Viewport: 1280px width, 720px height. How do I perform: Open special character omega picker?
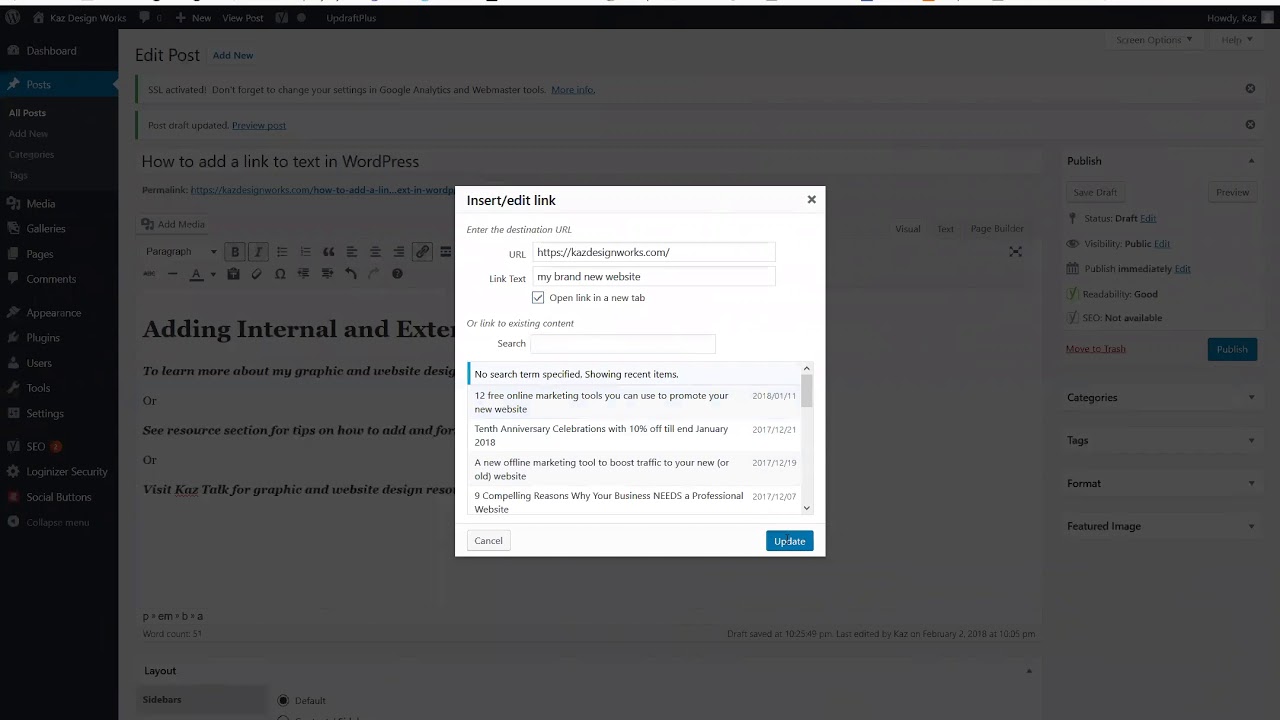(280, 274)
